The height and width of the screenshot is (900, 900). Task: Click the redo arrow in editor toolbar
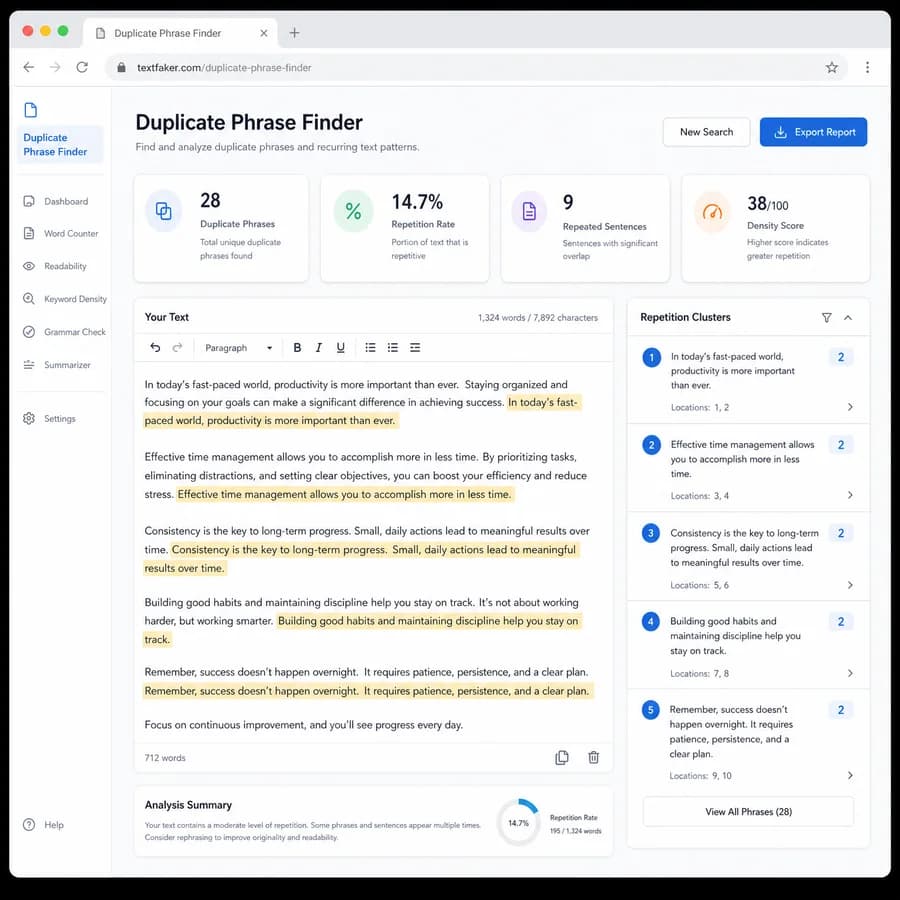click(x=177, y=347)
